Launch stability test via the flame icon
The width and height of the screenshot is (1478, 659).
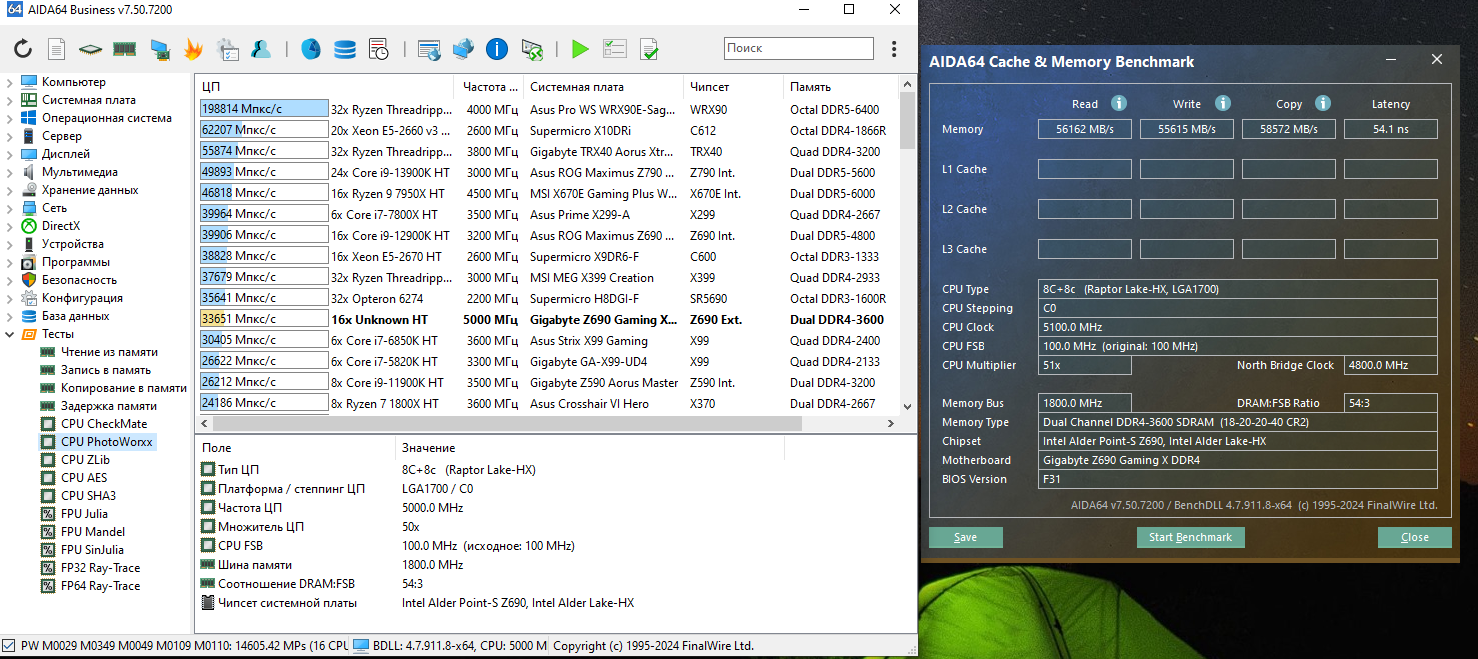pos(193,48)
